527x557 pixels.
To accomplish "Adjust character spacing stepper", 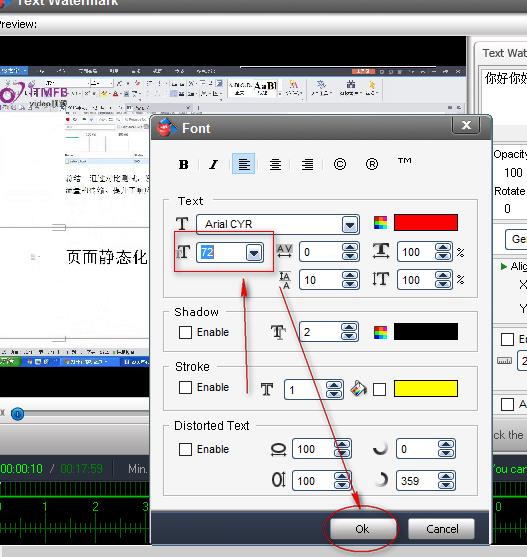I will (350, 252).
